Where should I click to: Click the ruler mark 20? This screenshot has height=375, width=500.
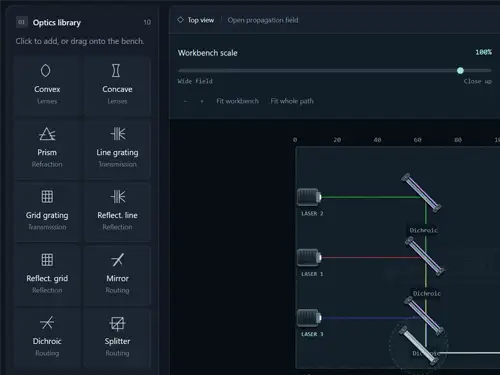[337, 140]
